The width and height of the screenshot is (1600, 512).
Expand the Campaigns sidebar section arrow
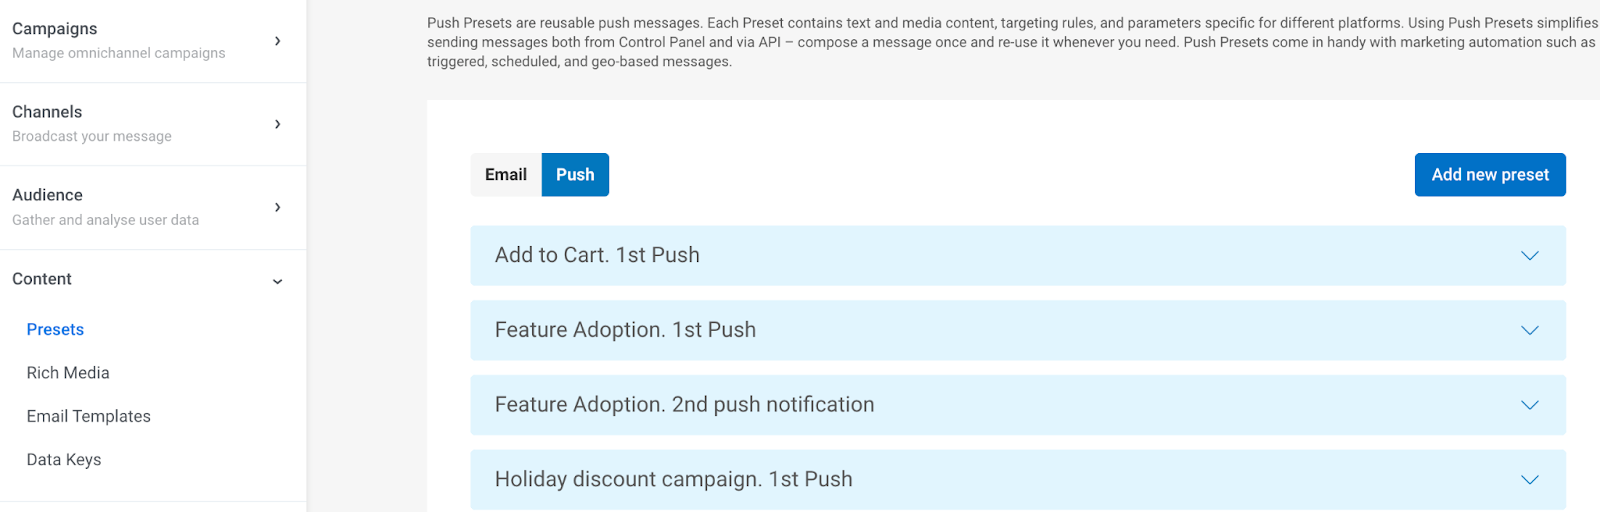(277, 41)
